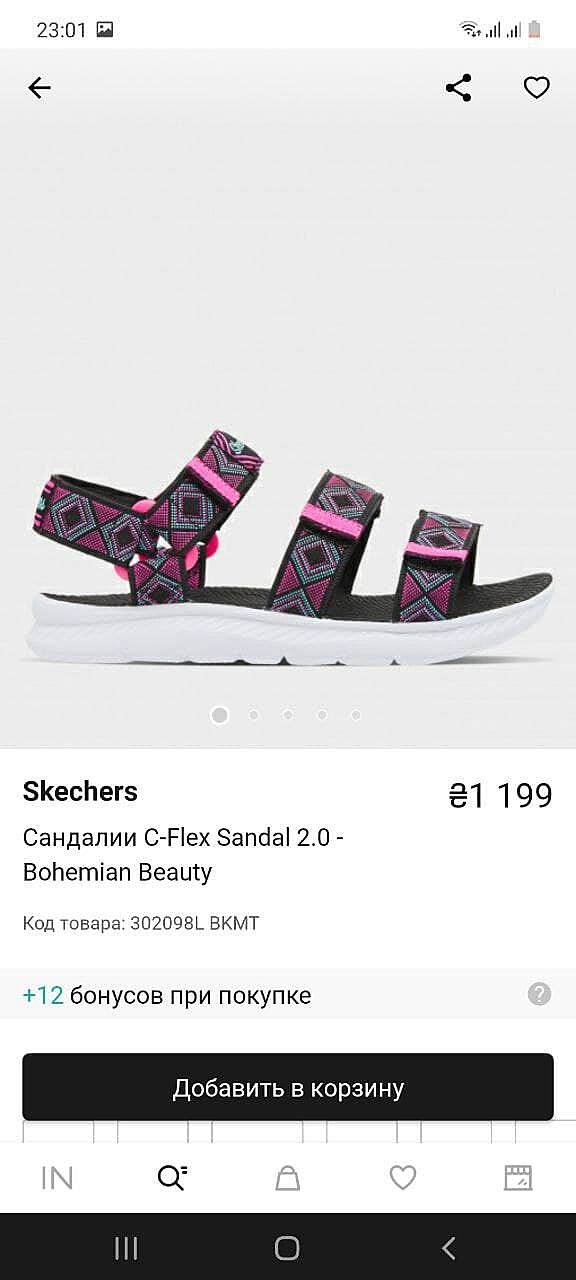The height and width of the screenshot is (1280, 576).
Task: Click the bonus help question mark icon
Action: coord(539,994)
